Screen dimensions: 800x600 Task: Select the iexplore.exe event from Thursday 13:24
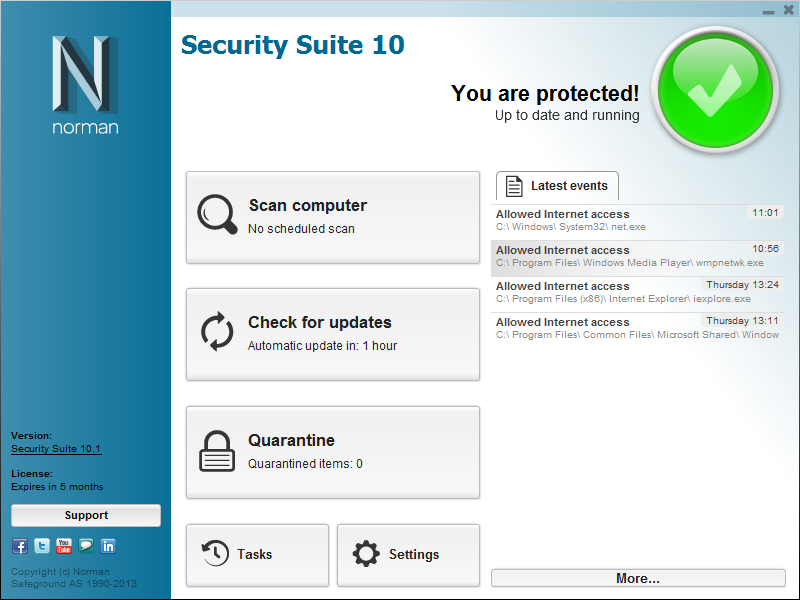[x=637, y=292]
